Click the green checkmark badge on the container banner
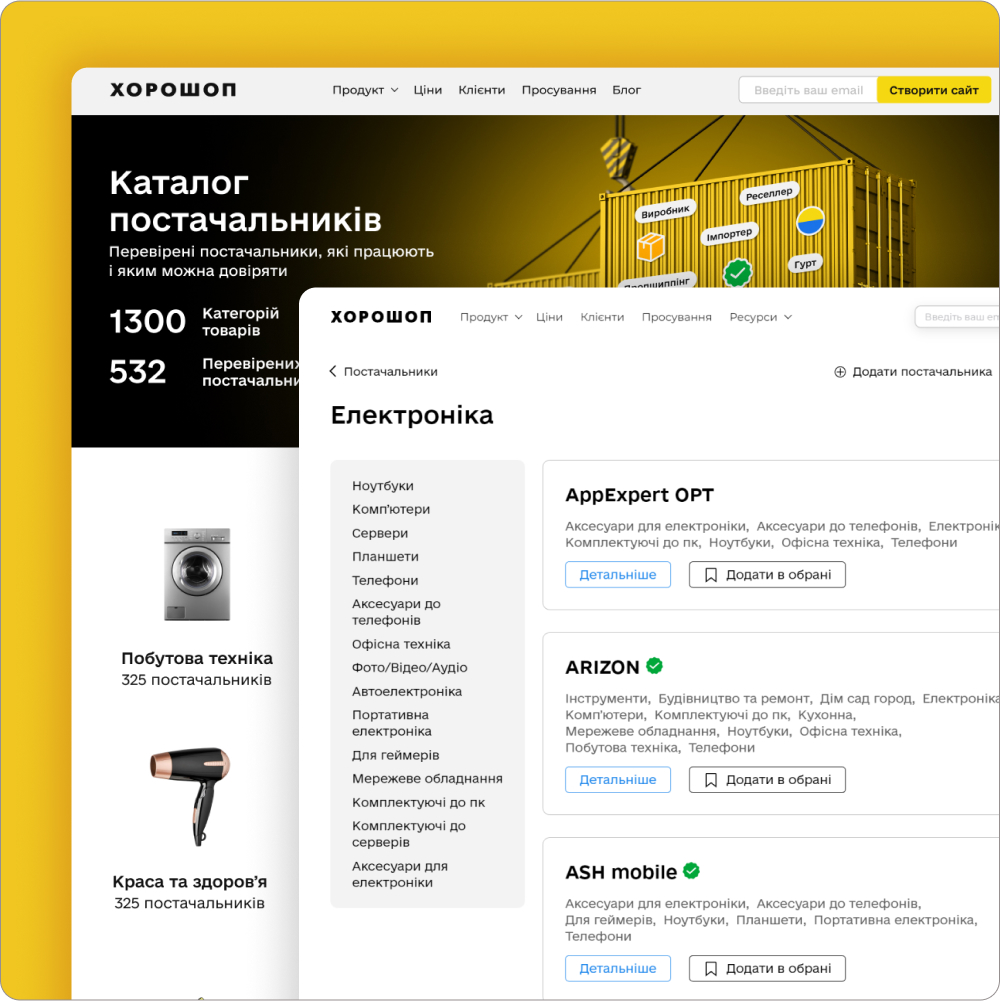The height and width of the screenshot is (1001, 1000). click(x=738, y=273)
